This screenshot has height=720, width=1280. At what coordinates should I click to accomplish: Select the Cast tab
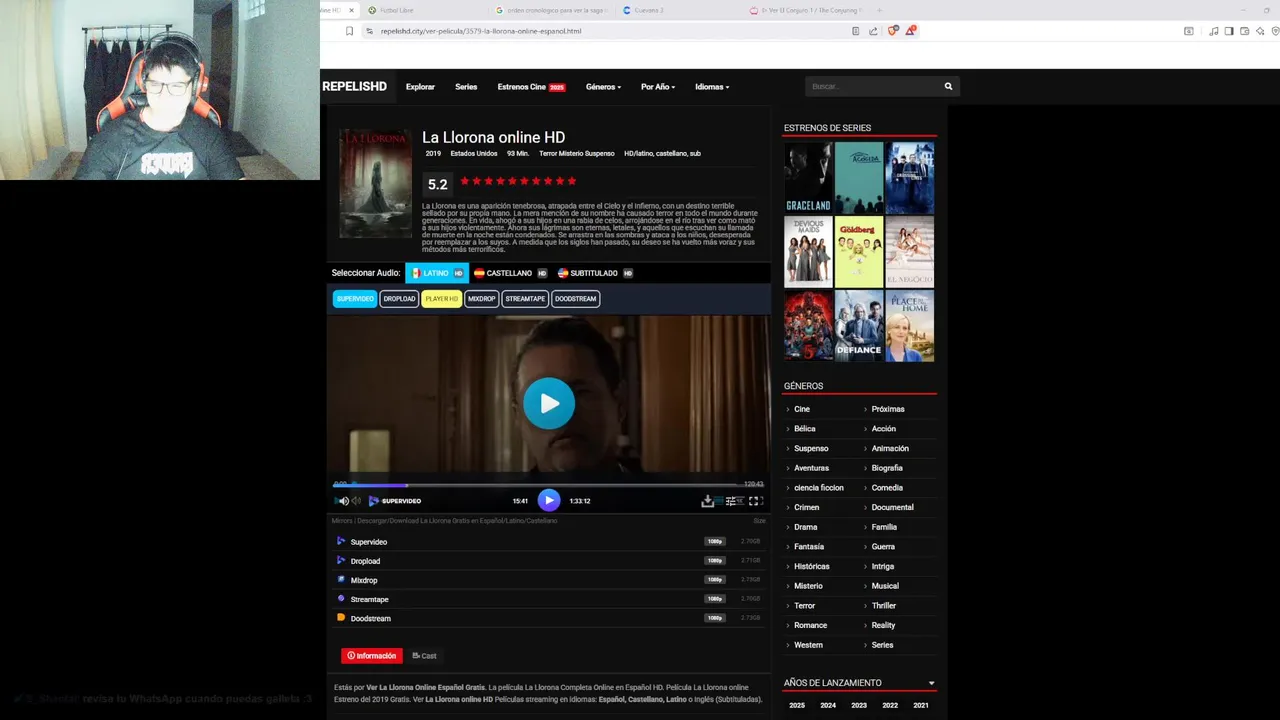pyautogui.click(x=425, y=656)
